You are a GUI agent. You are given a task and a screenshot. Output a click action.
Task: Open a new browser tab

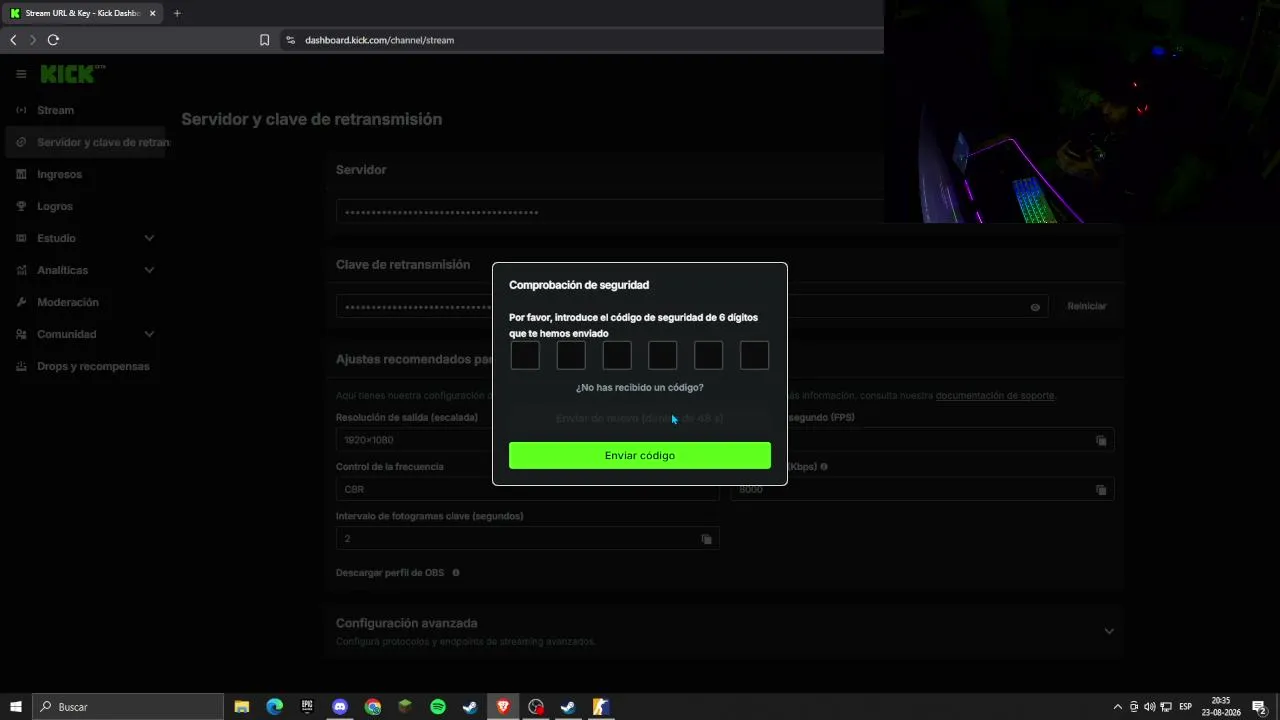(x=177, y=13)
